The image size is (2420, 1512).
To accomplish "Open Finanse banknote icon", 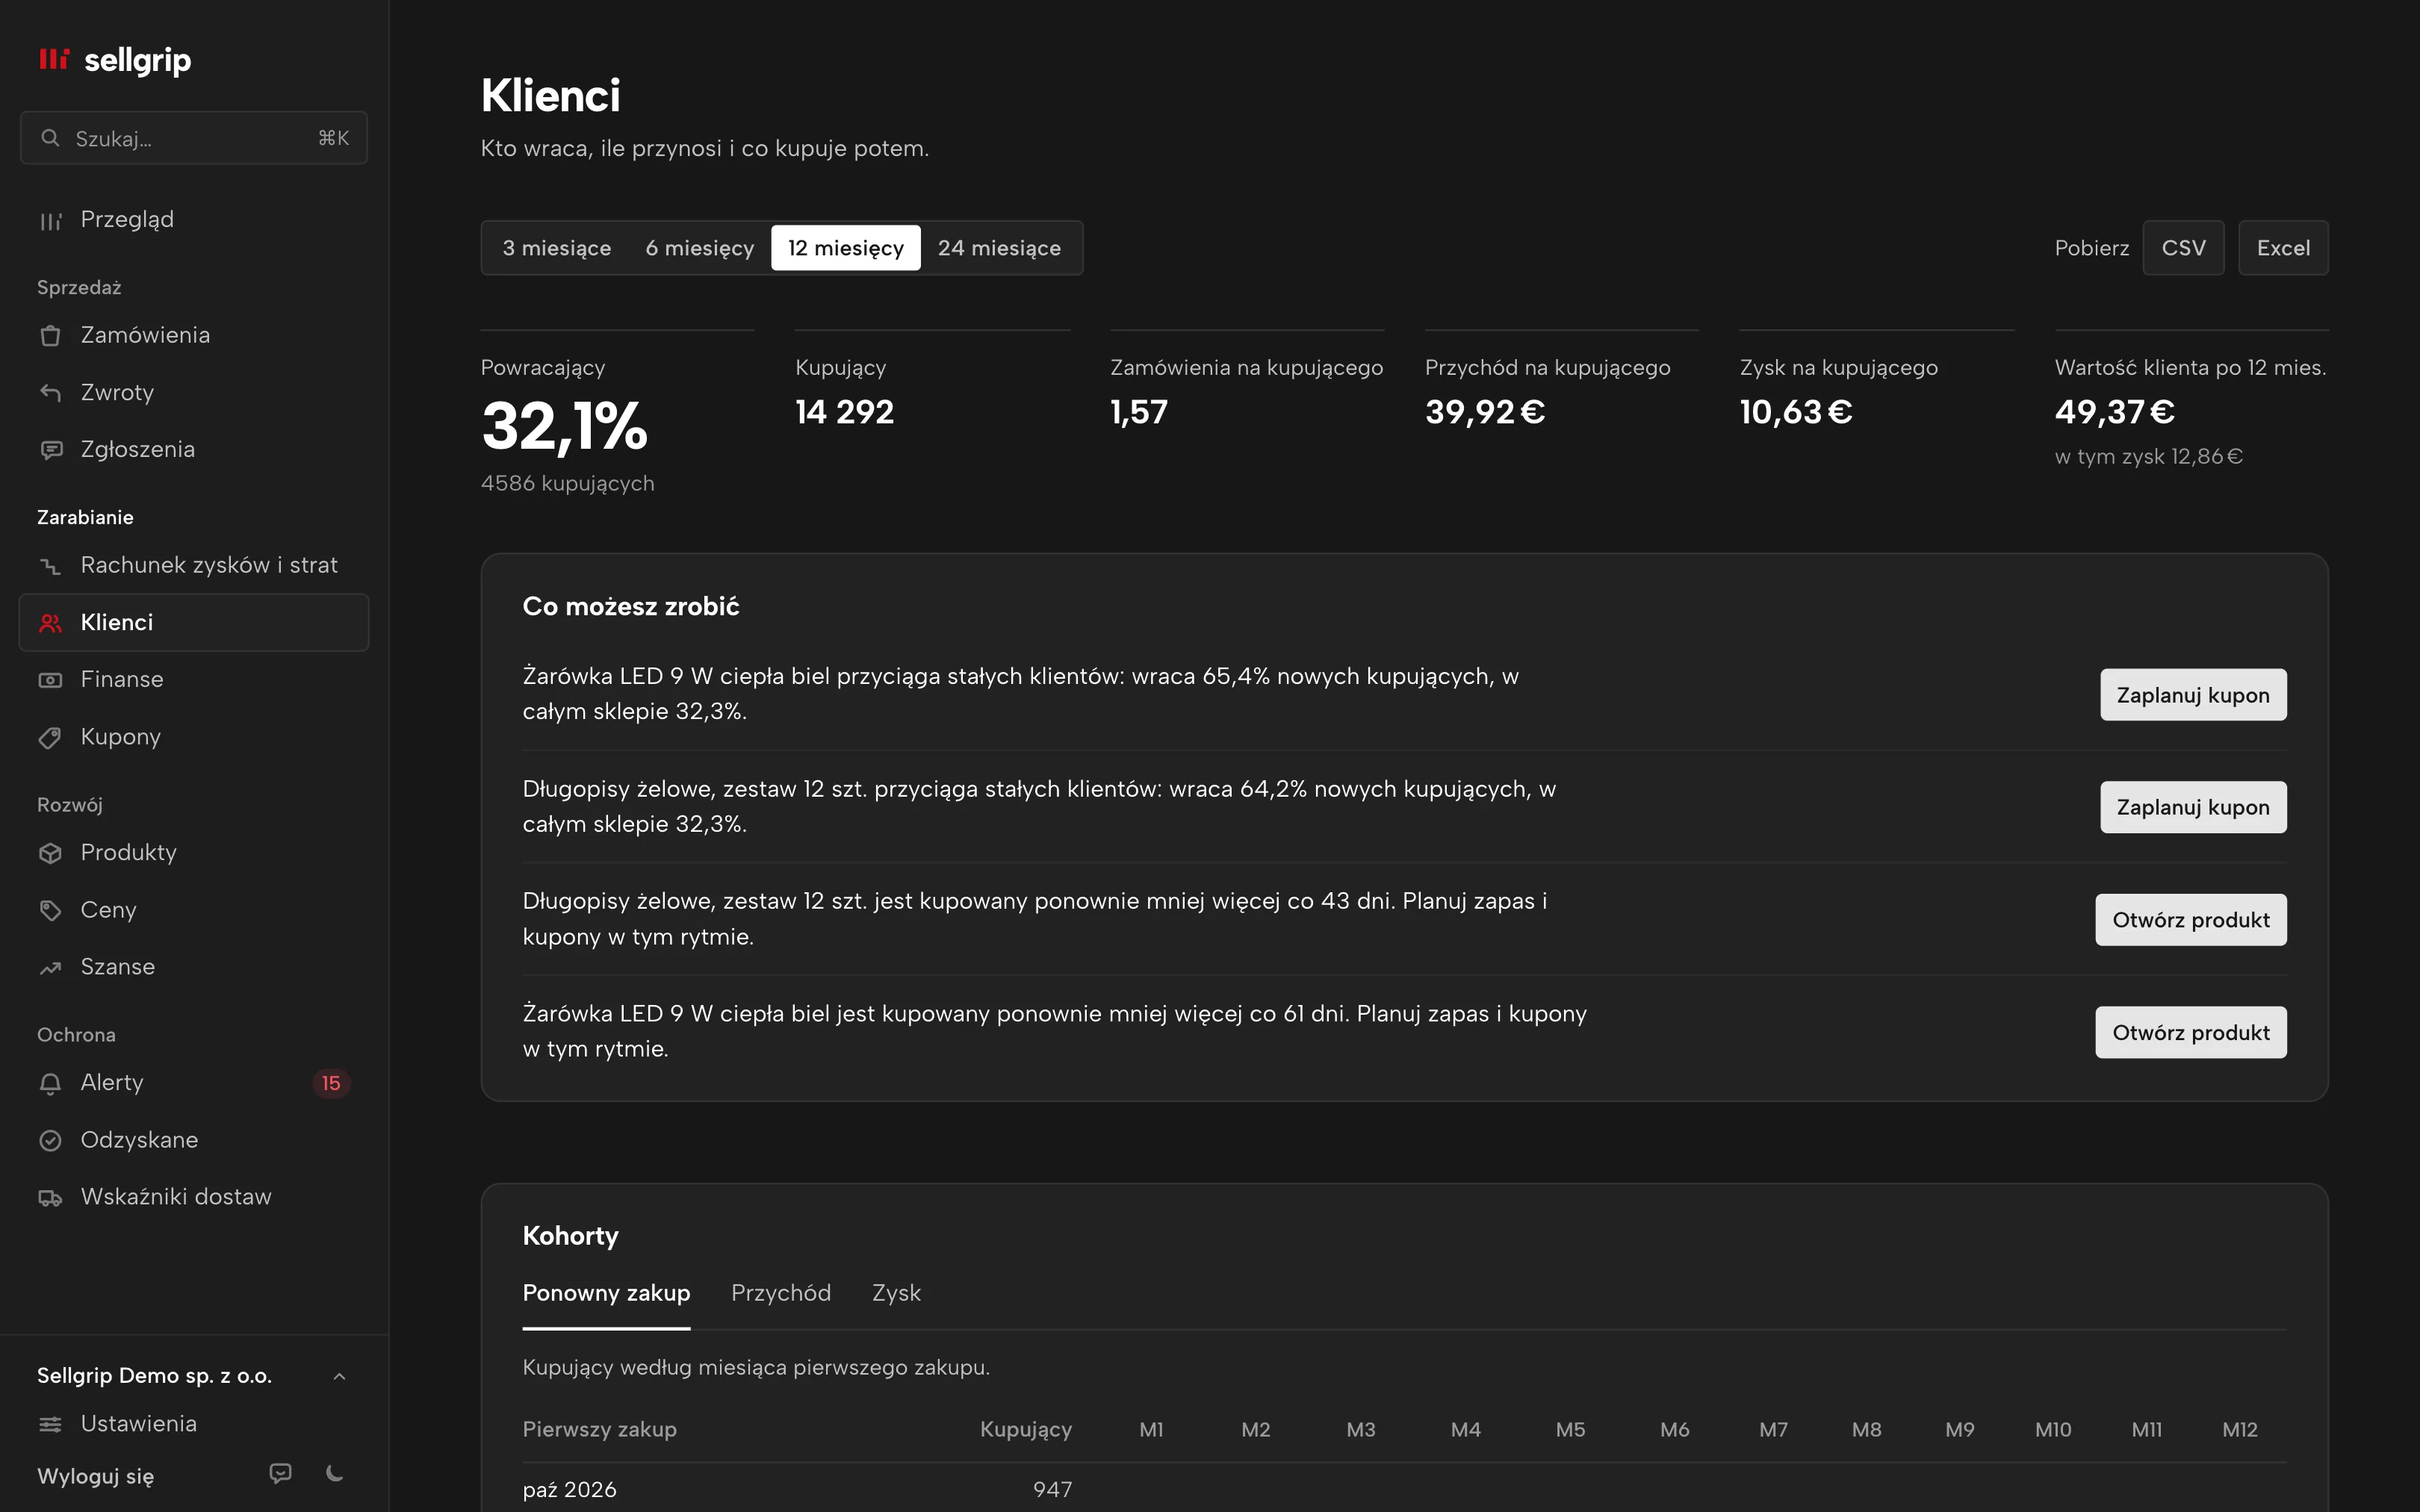I will pos(50,680).
